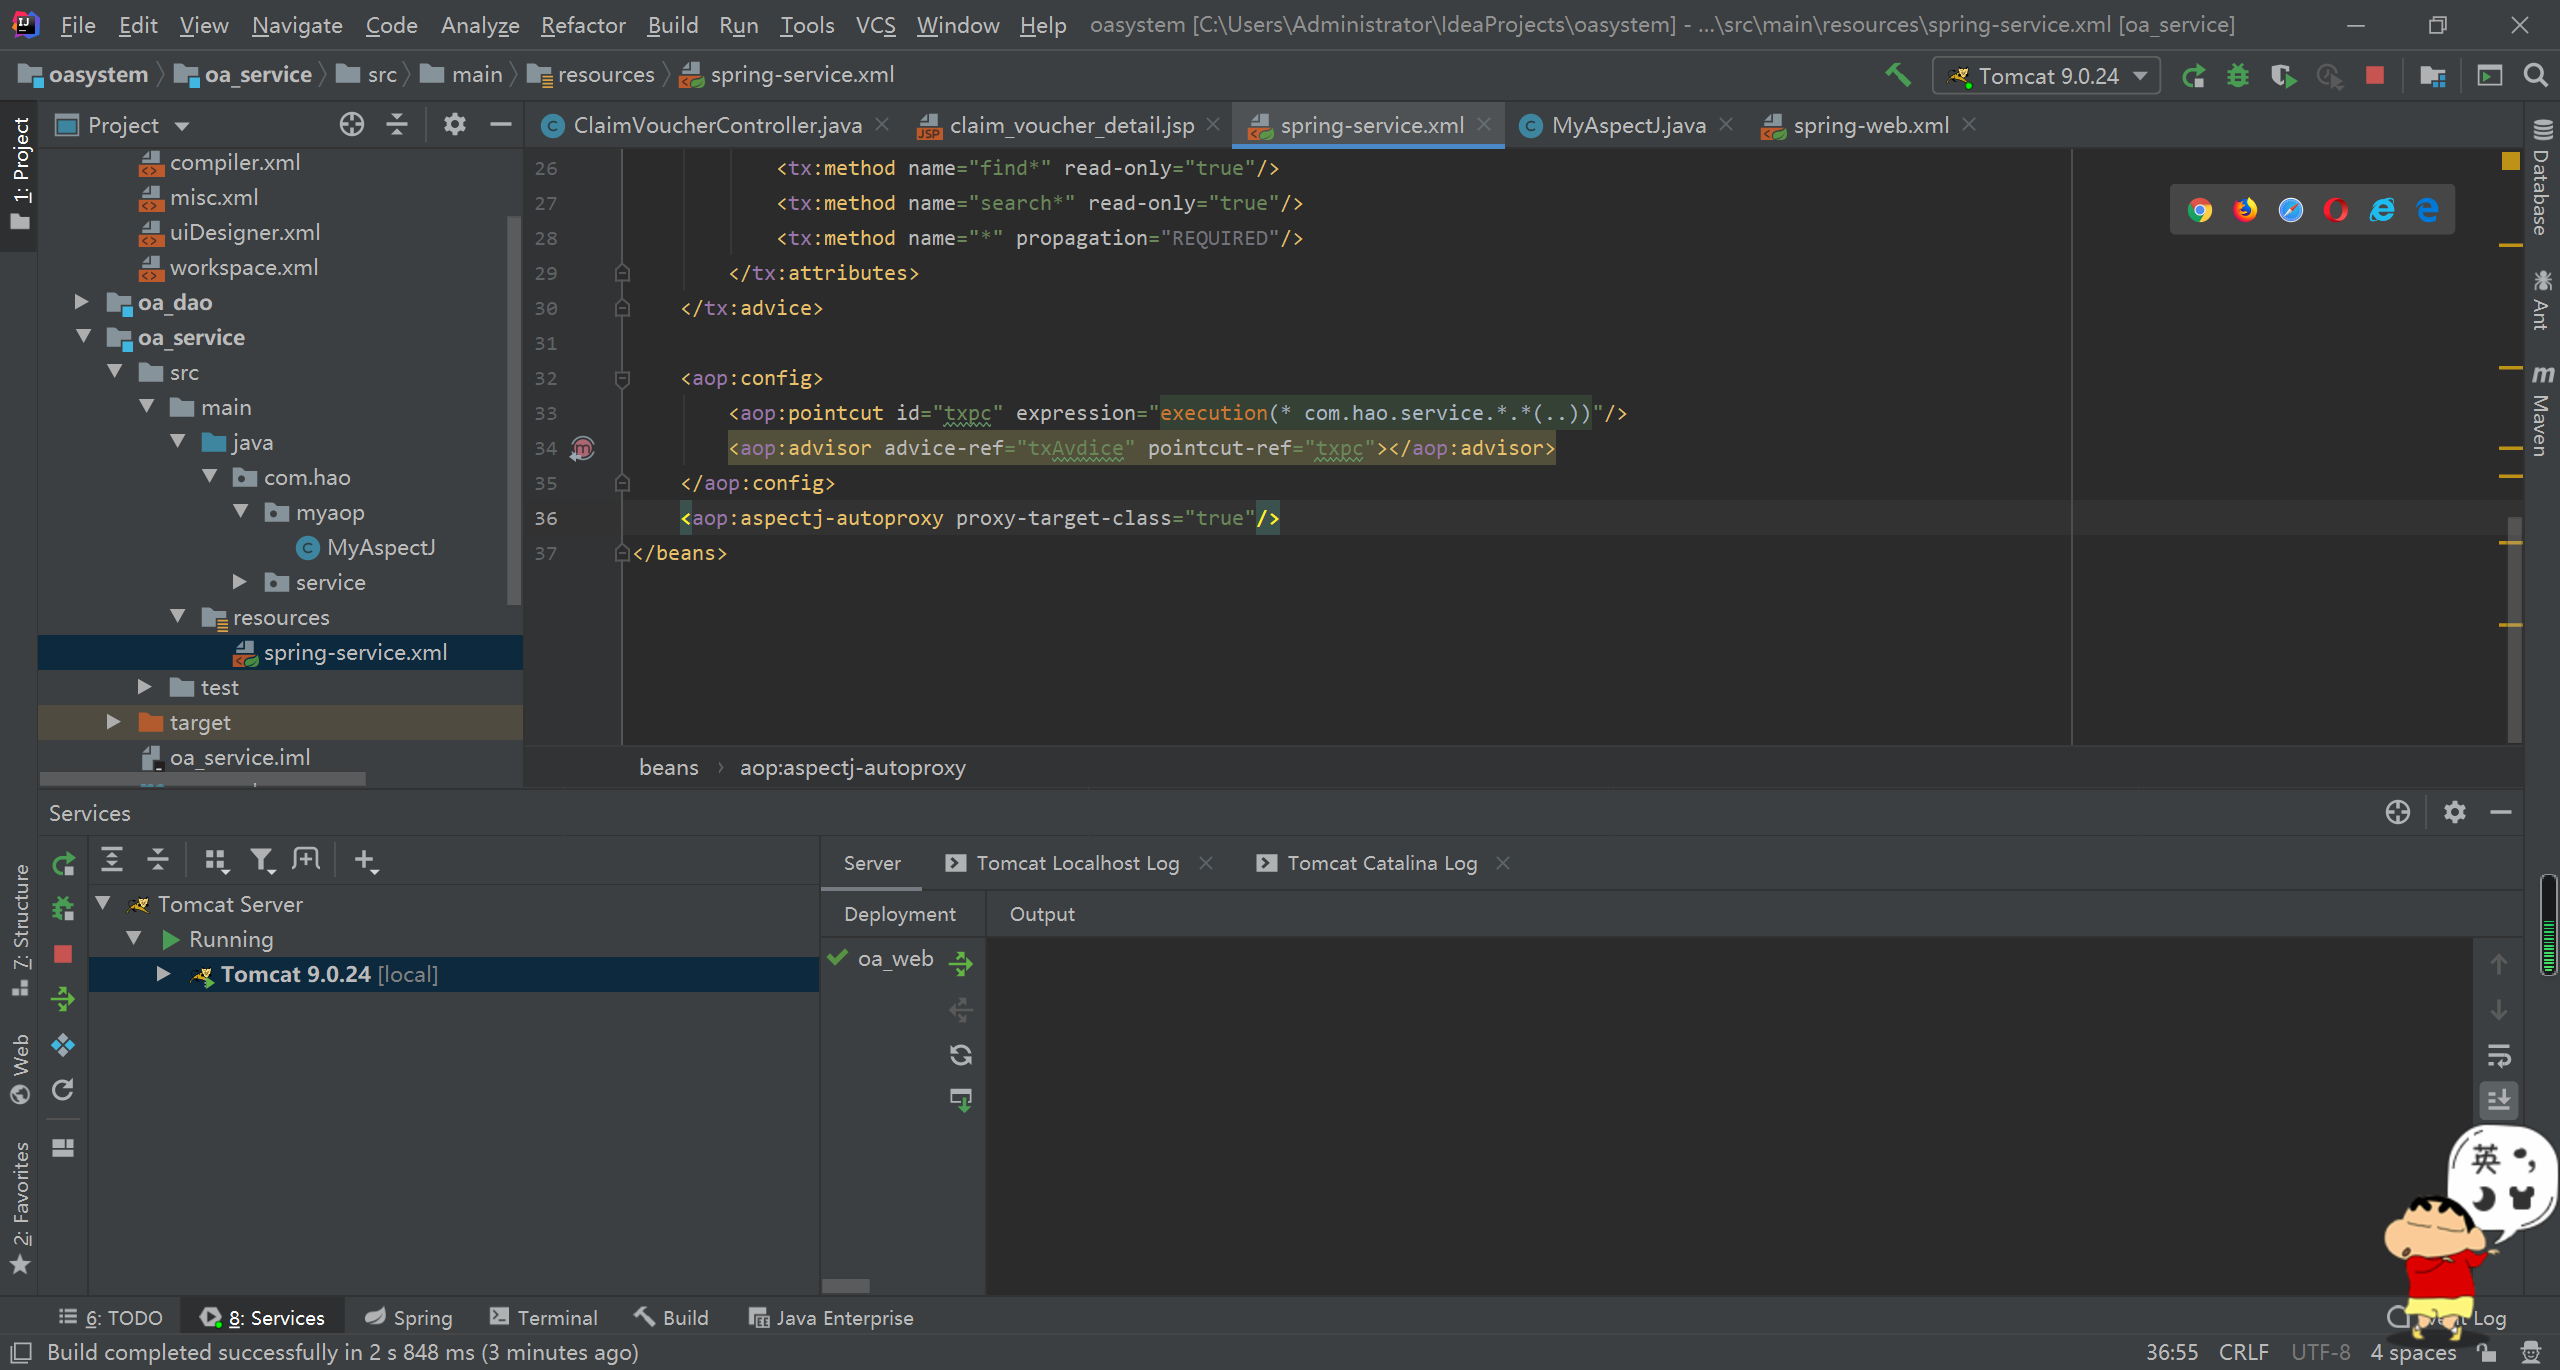Viewport: 2560px width, 1370px height.
Task: Click the oa_web deployment entry
Action: [x=892, y=957]
